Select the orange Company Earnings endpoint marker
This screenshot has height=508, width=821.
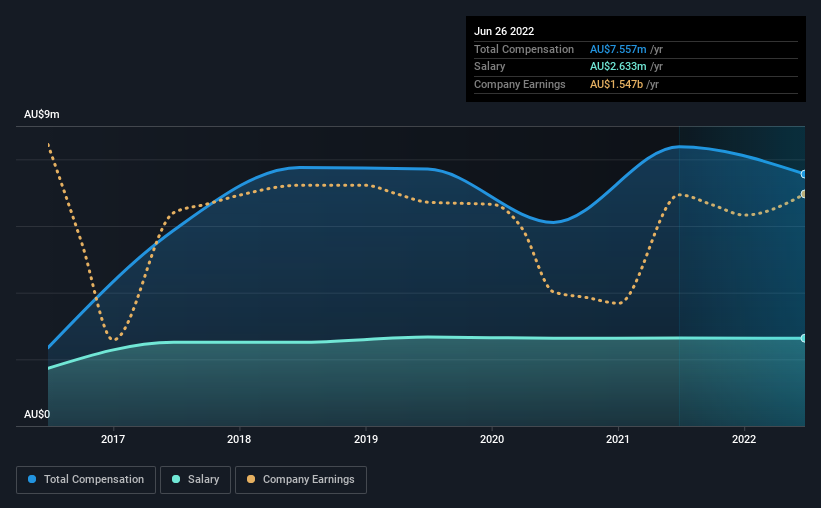(804, 194)
